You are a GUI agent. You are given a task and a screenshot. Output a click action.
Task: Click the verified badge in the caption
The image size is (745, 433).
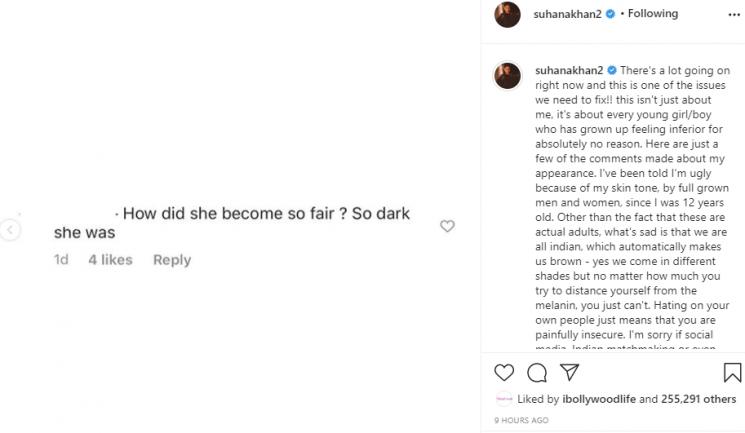point(610,72)
